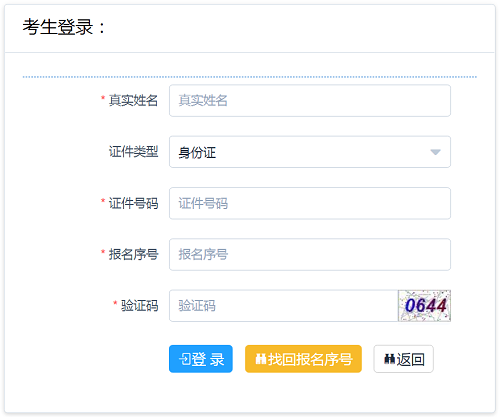Screen dimensions: 500x417
Task: Expand 证件类型 dropdown via arrow
Action: point(435,152)
